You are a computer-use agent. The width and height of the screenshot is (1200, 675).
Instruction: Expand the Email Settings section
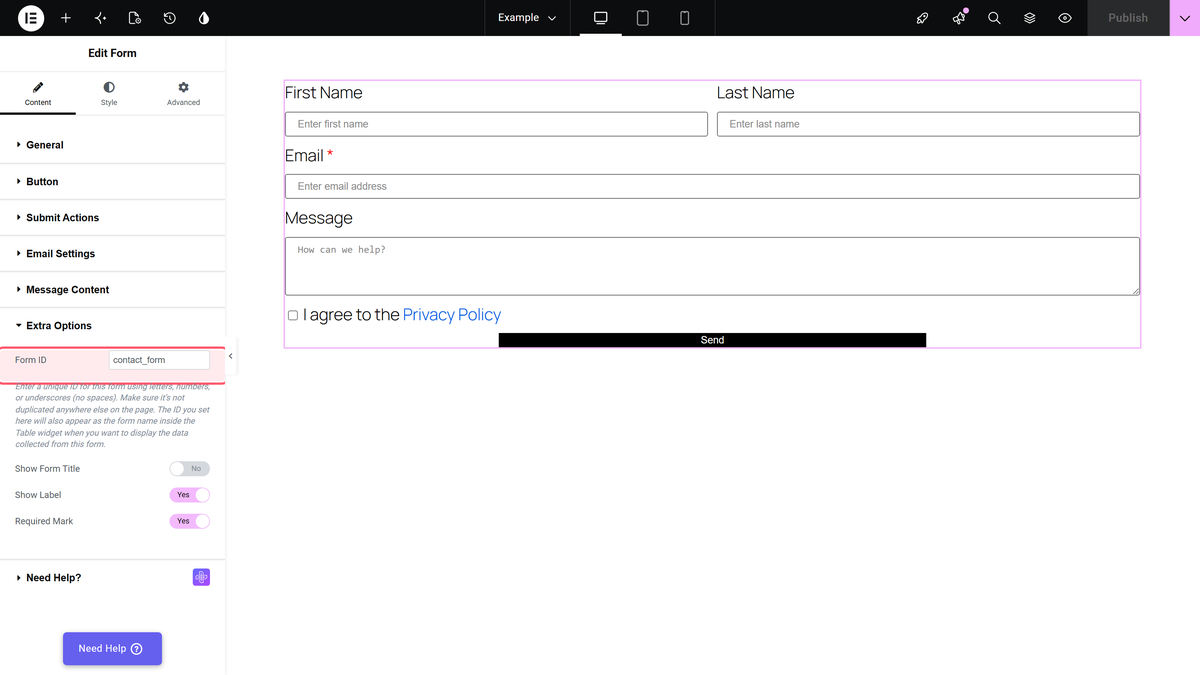click(x=112, y=254)
